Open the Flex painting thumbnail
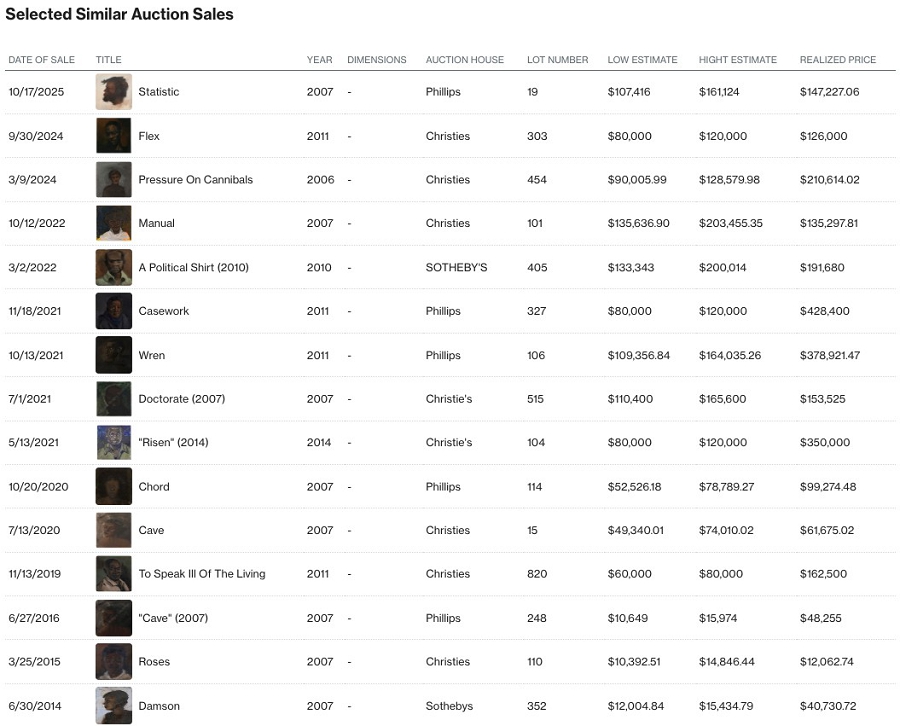The image size is (900, 726). point(113,136)
